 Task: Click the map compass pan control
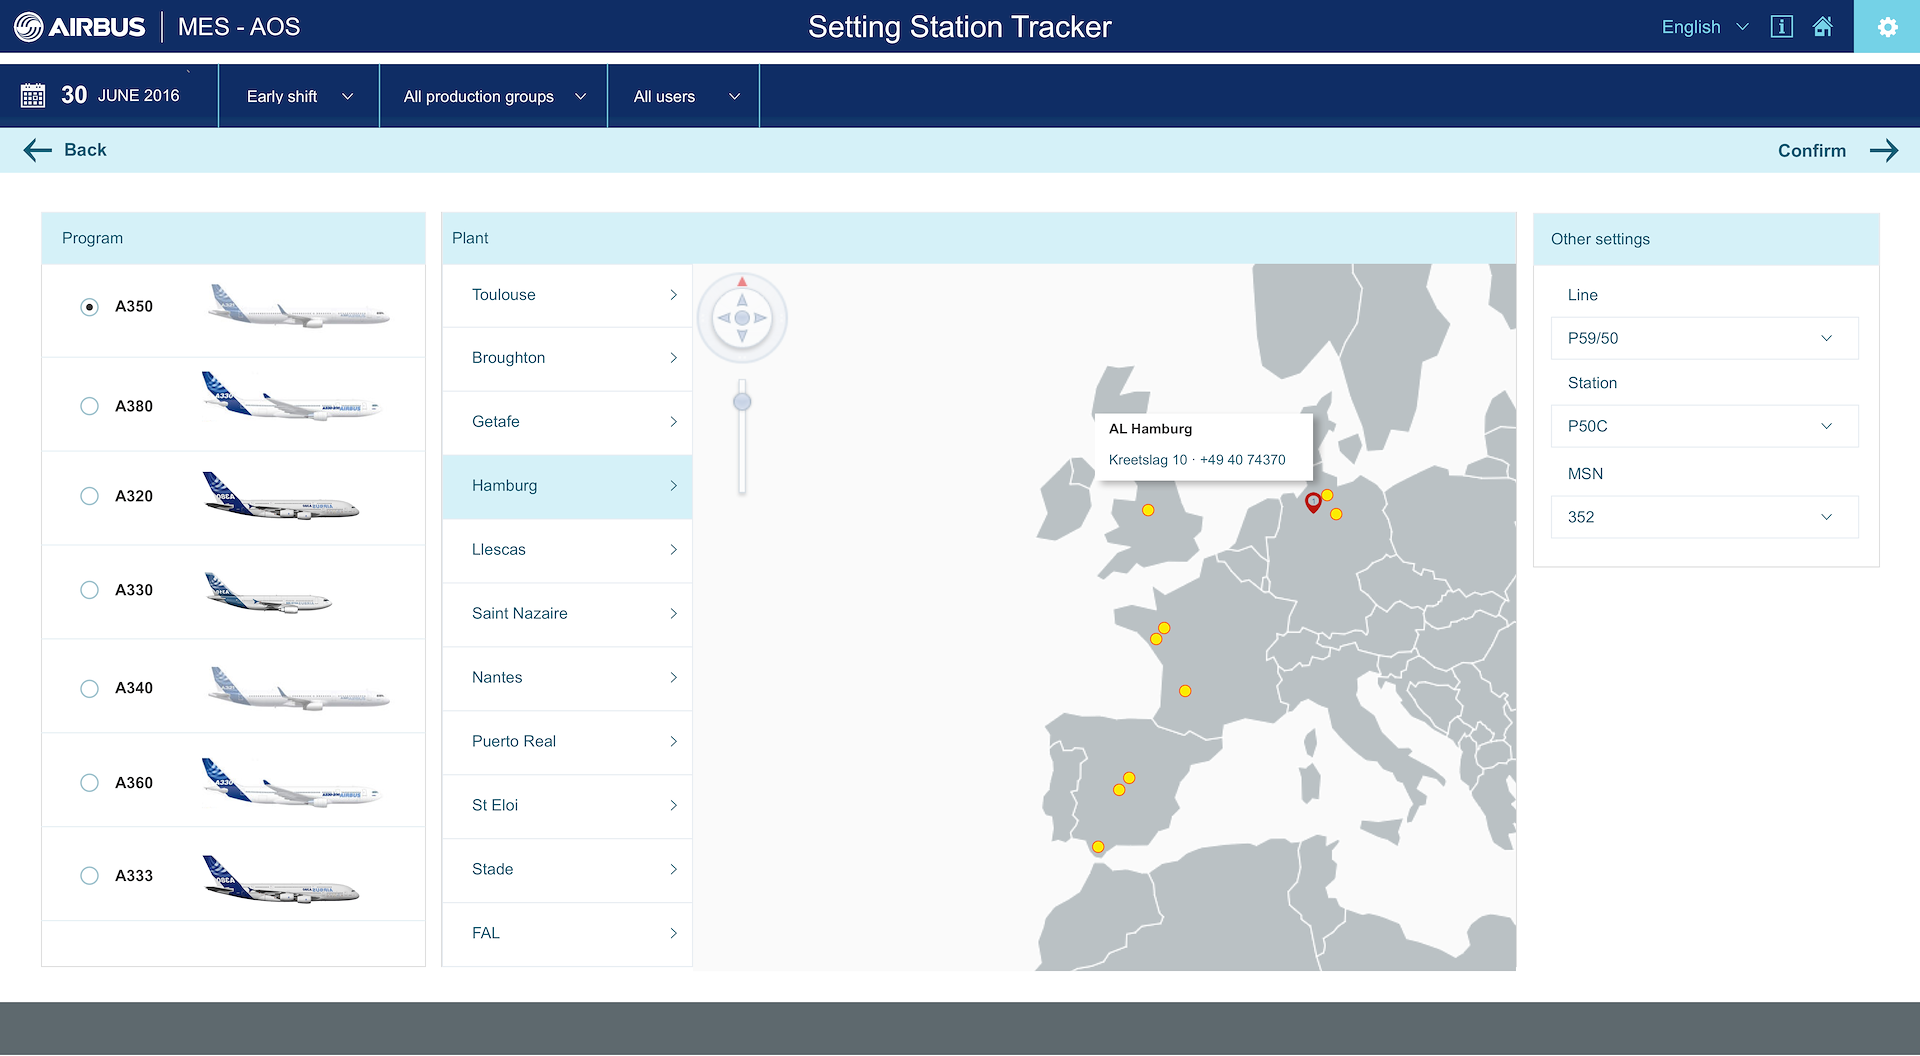(x=742, y=318)
